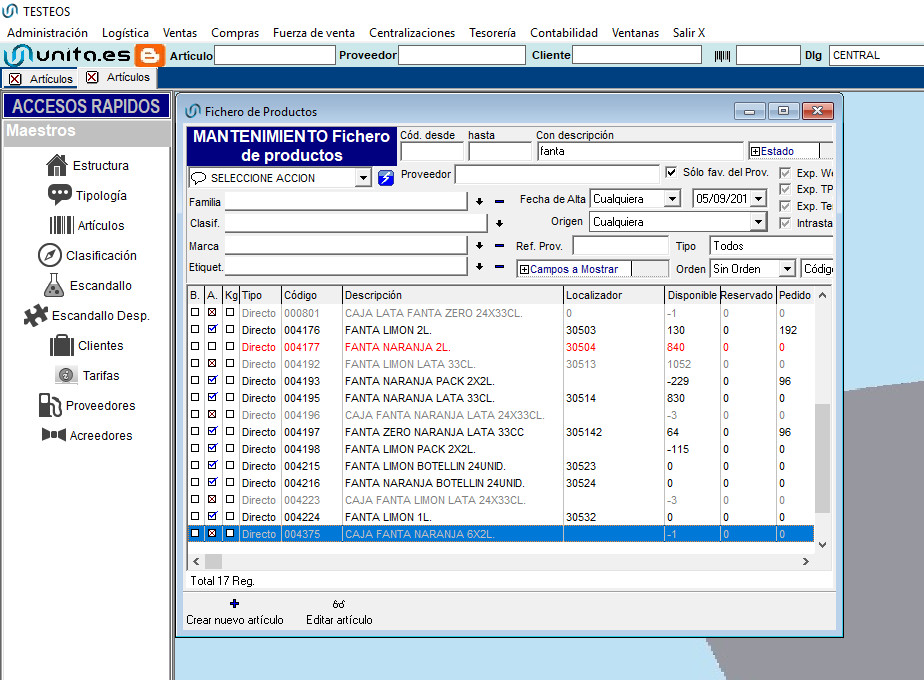Click the Con descripción field containing fanta
The width and height of the screenshot is (924, 680).
[640, 151]
